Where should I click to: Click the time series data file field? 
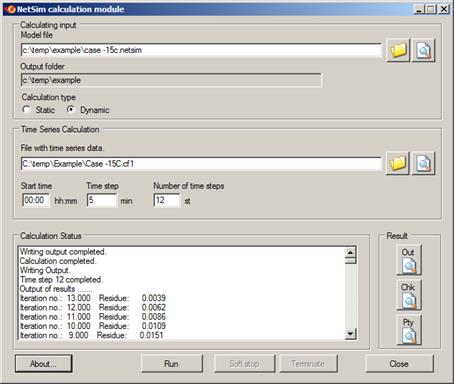pyautogui.click(x=201, y=164)
